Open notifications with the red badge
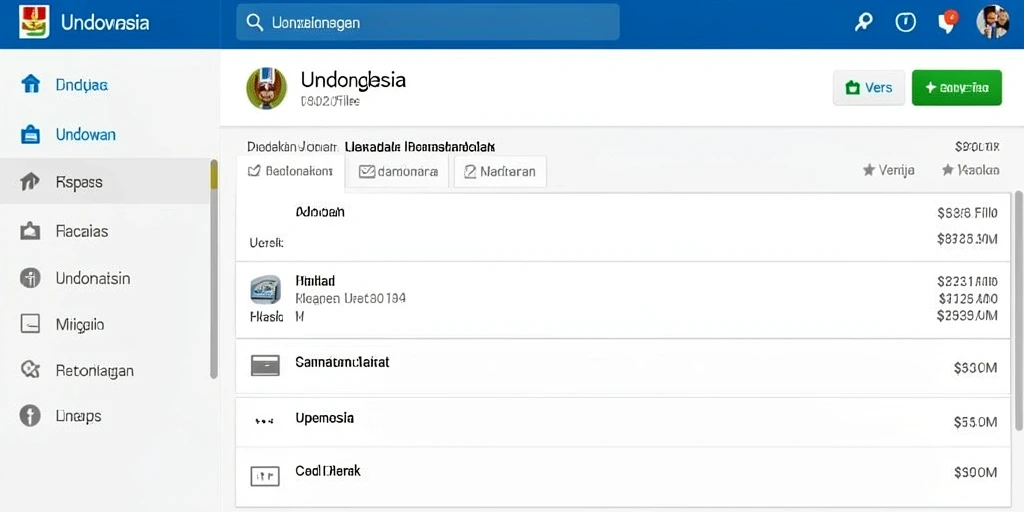This screenshot has width=1024, height=512. pos(947,22)
